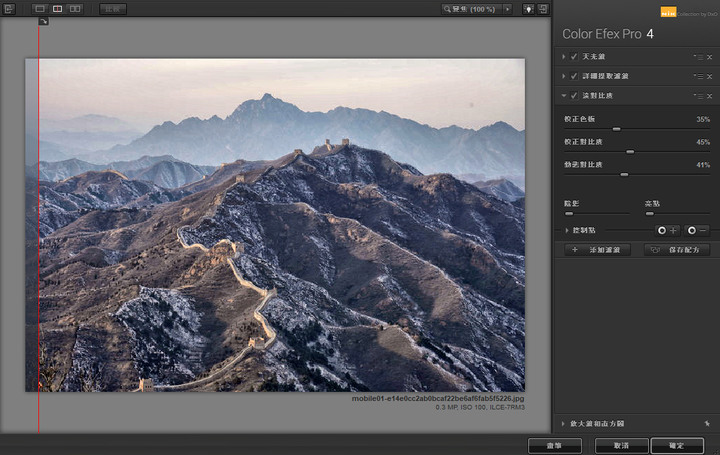
Task: Expand the 詳細提取濾鏡 filter section
Action: click(563, 76)
